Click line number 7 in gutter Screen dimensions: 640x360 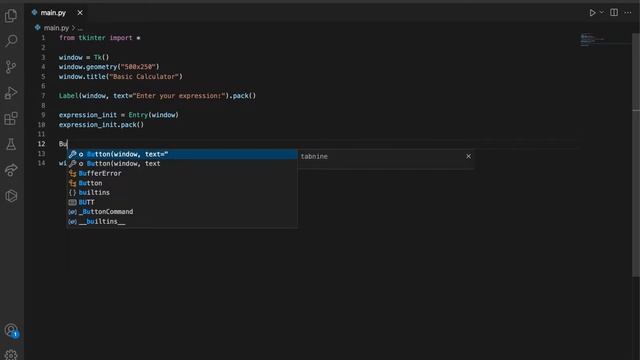click(43, 96)
